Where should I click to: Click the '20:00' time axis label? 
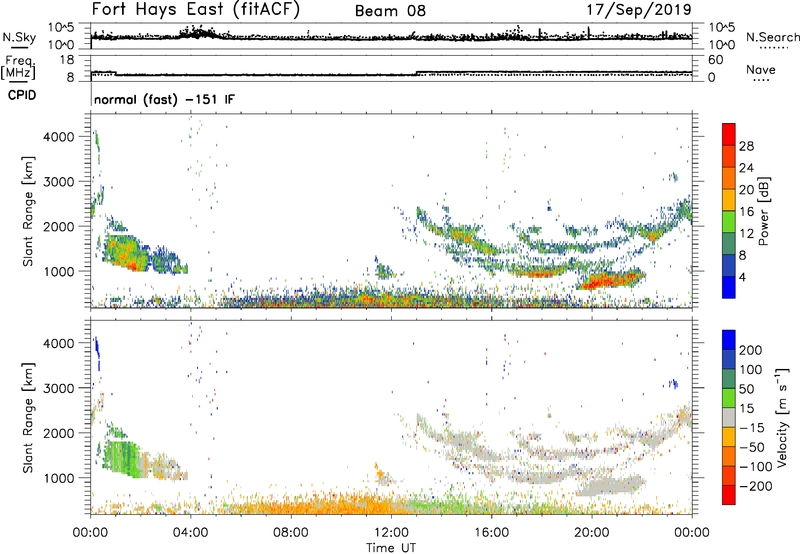(x=591, y=532)
